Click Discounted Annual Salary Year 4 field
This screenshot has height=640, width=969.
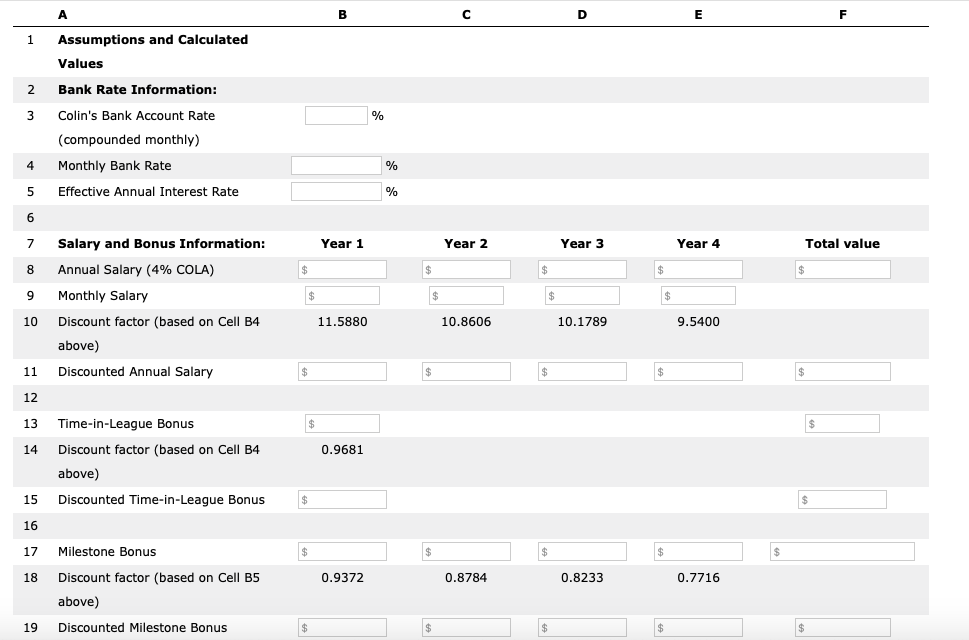pyautogui.click(x=698, y=371)
